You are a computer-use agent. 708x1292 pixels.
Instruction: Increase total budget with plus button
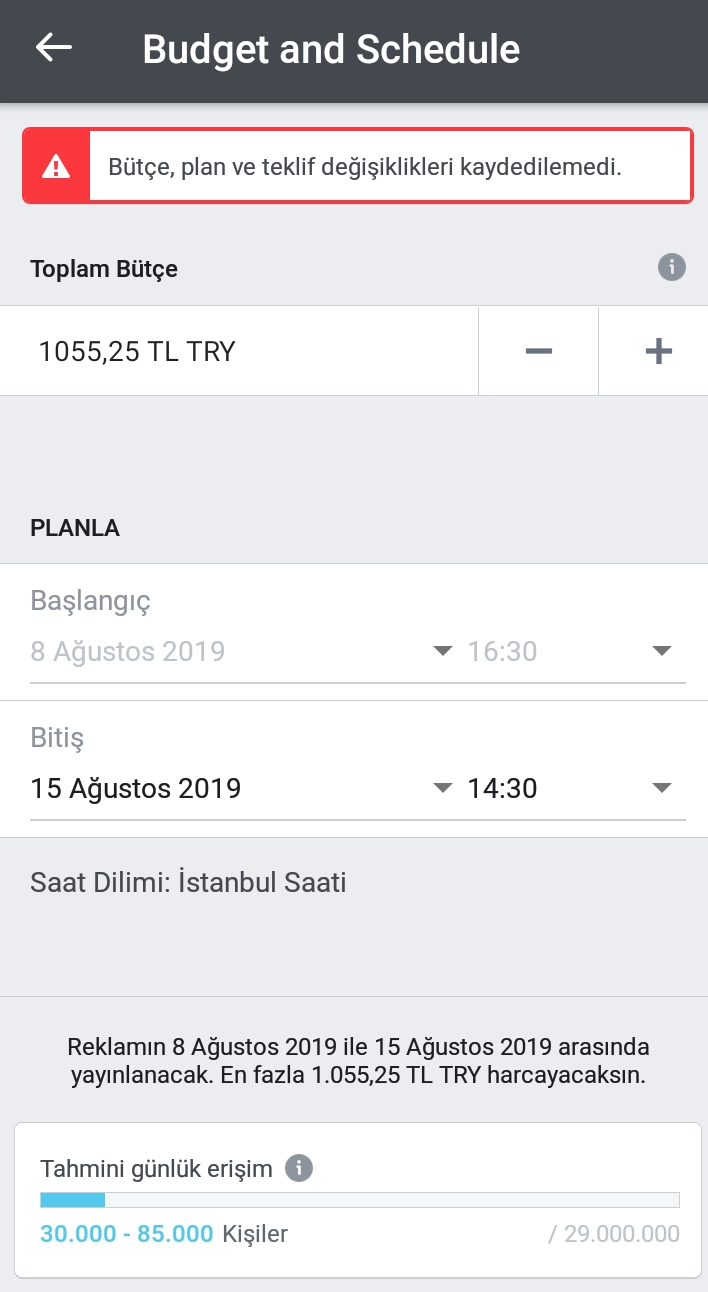pos(657,351)
